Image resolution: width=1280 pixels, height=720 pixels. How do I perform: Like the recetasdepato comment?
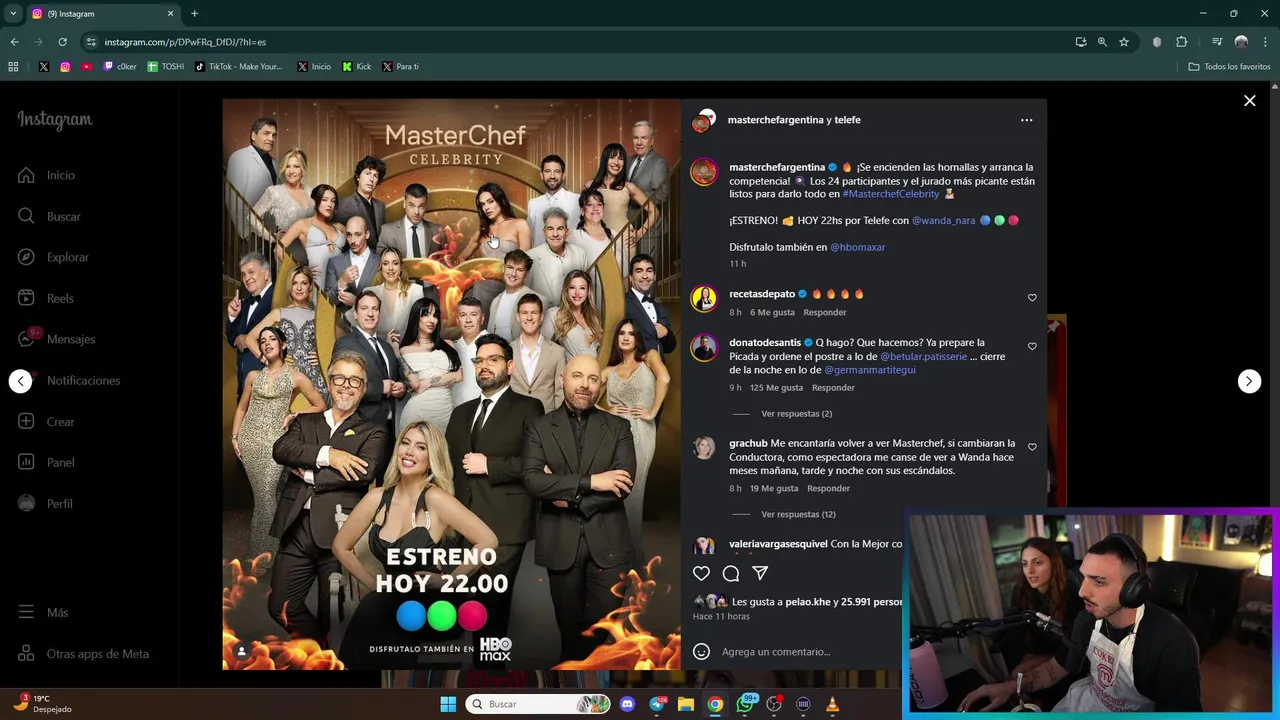click(x=1032, y=297)
